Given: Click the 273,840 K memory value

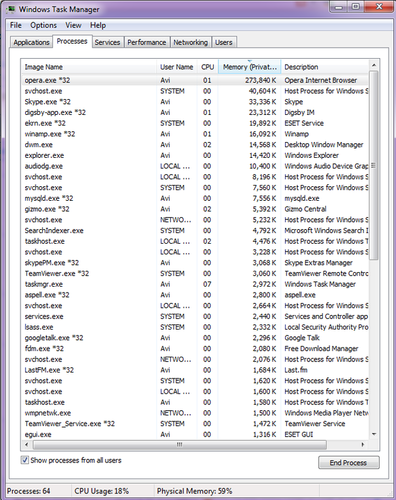Looking at the screenshot, I should (x=261, y=80).
